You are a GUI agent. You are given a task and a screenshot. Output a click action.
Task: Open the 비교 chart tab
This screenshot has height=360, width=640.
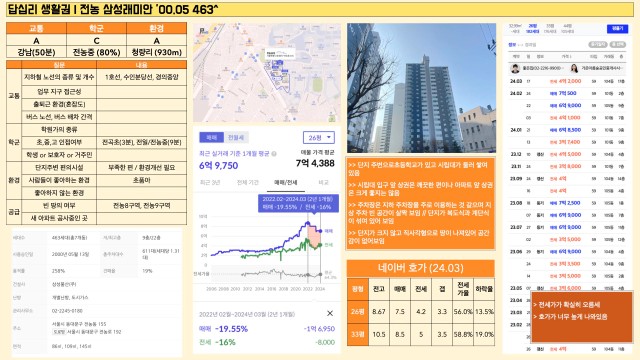[x=323, y=182]
